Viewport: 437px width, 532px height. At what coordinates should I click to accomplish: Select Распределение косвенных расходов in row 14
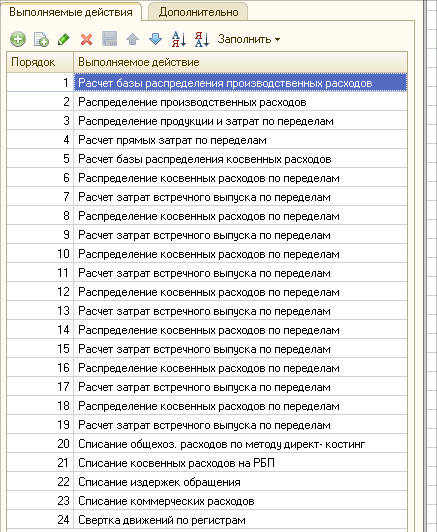click(241, 330)
